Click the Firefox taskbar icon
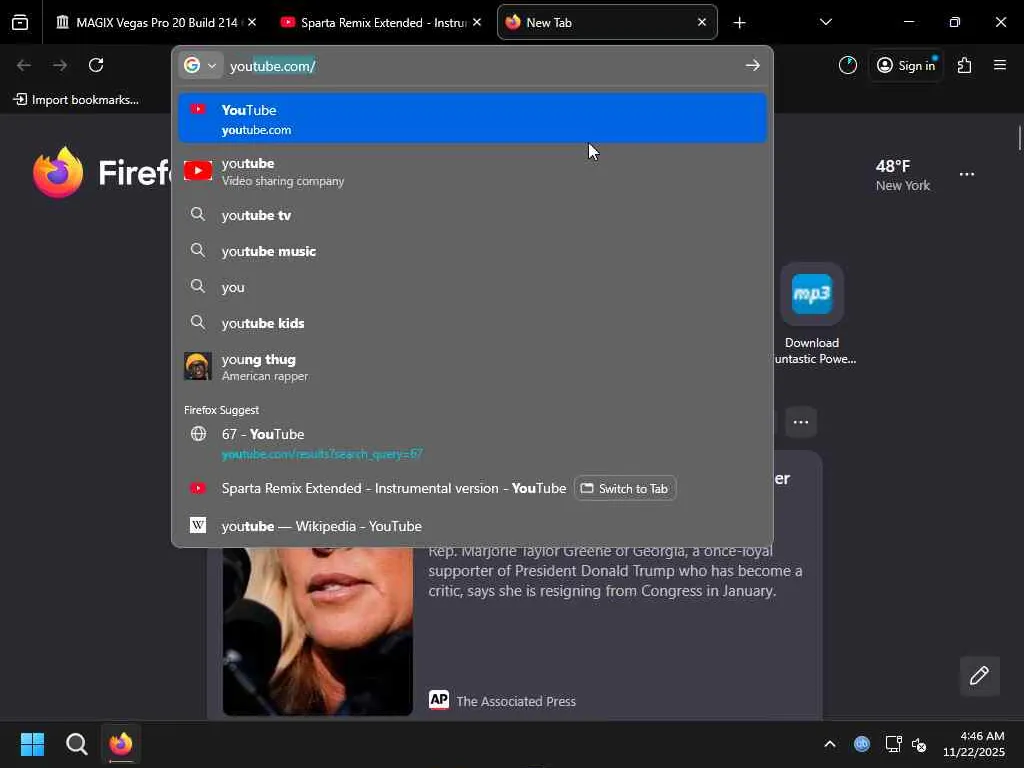Image resolution: width=1024 pixels, height=768 pixels. tap(121, 744)
